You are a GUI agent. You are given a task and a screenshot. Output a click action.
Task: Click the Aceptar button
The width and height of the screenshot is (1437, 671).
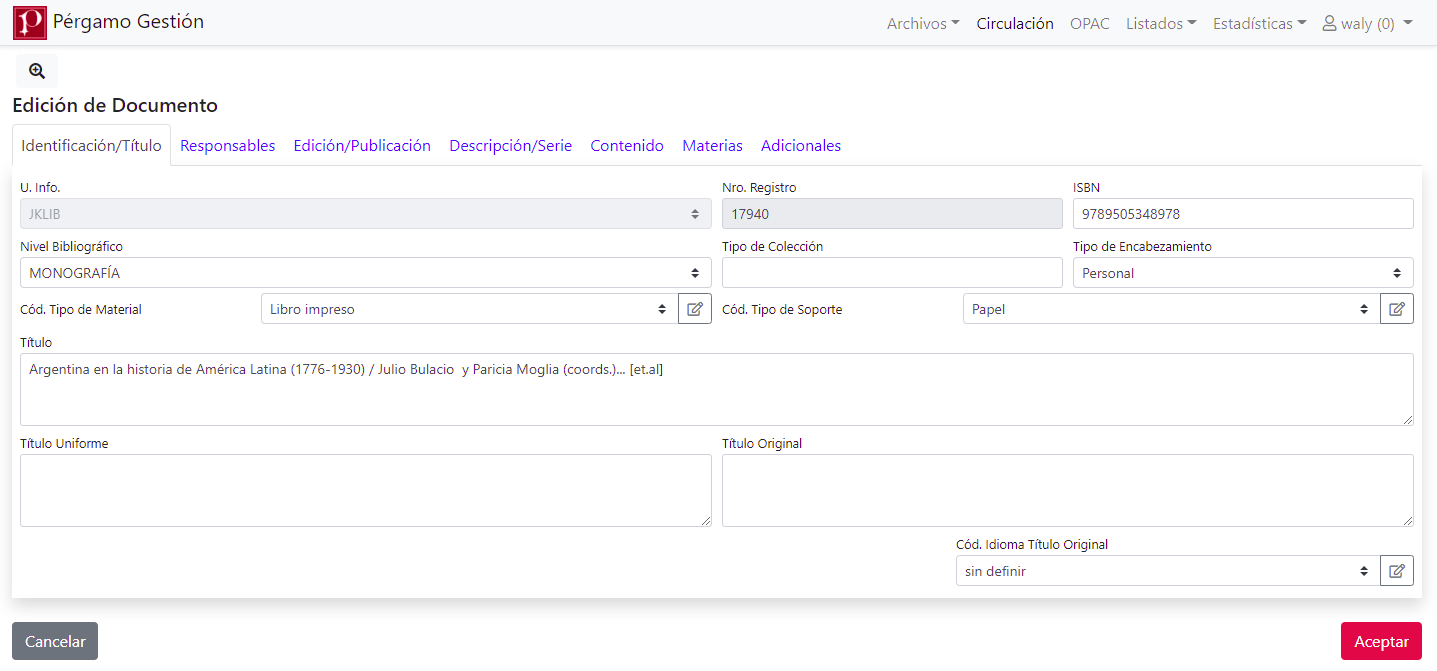[1380, 642]
